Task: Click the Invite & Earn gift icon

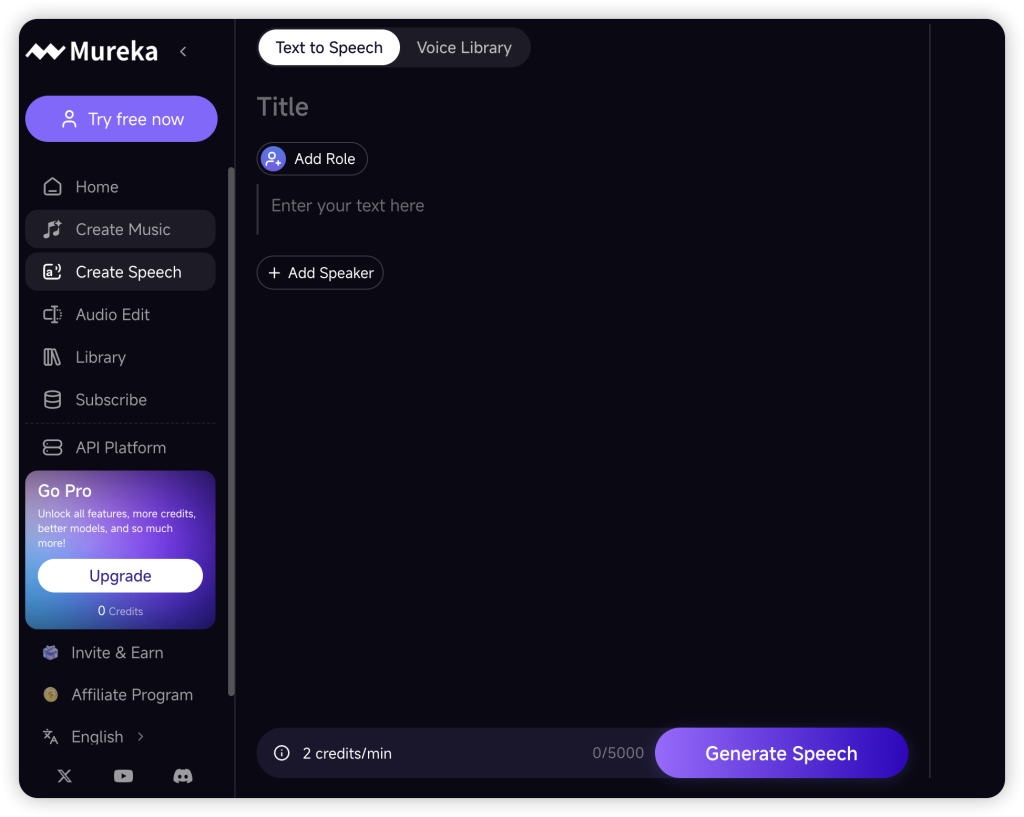Action: click(50, 653)
